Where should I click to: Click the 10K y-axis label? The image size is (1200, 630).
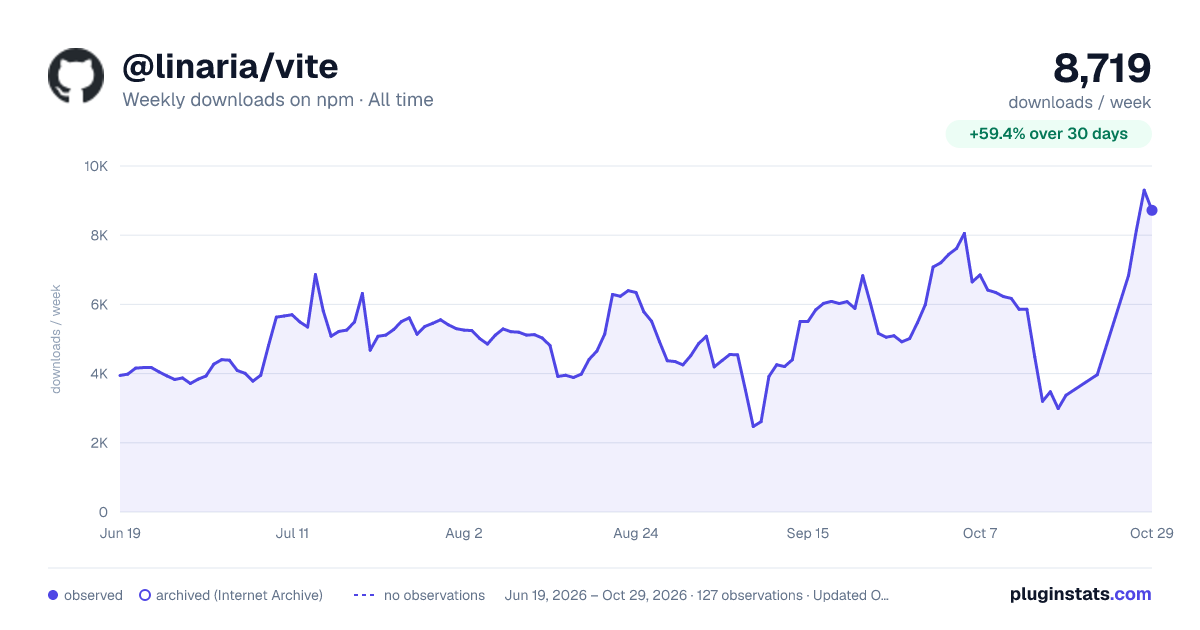[x=96, y=166]
